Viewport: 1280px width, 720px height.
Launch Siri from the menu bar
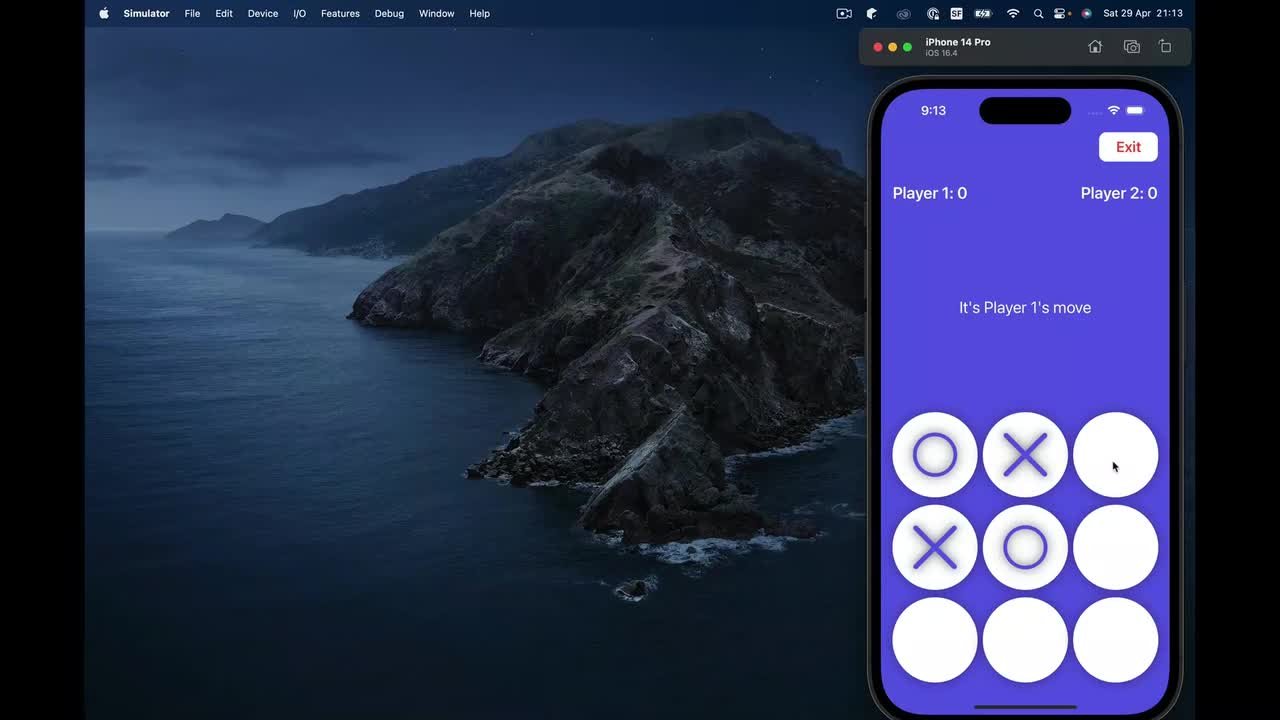point(1086,13)
